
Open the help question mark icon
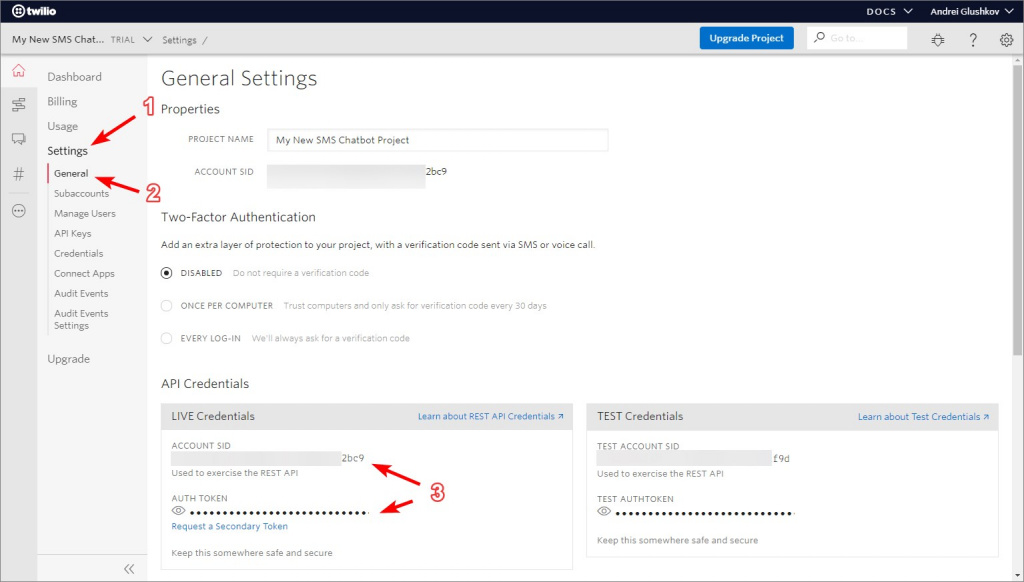point(972,40)
